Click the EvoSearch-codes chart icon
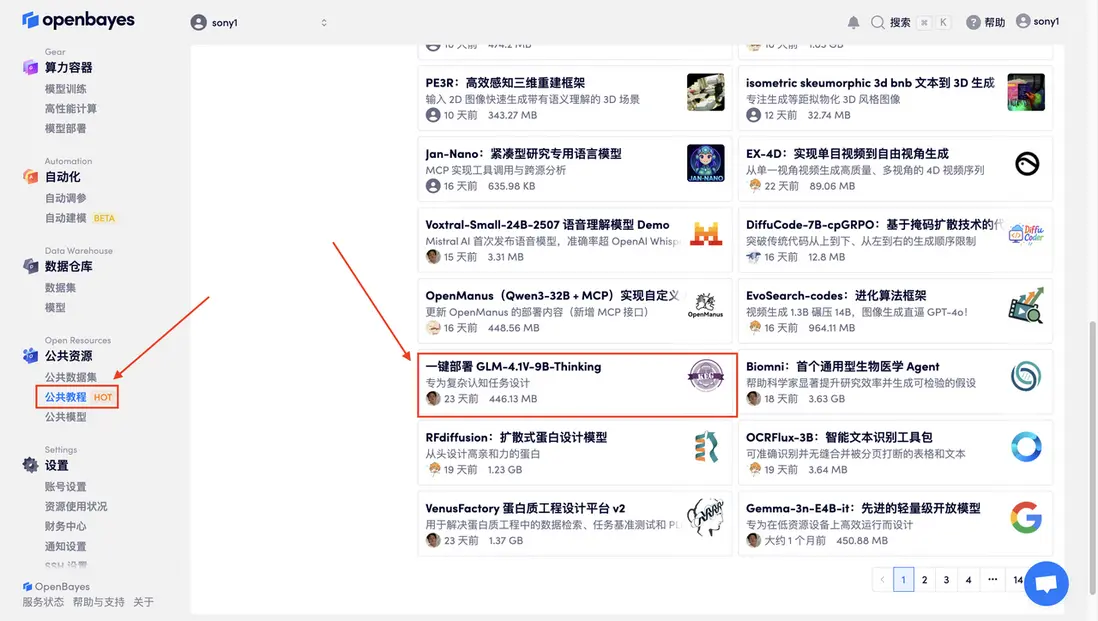Image resolution: width=1098 pixels, height=621 pixels. (1026, 305)
